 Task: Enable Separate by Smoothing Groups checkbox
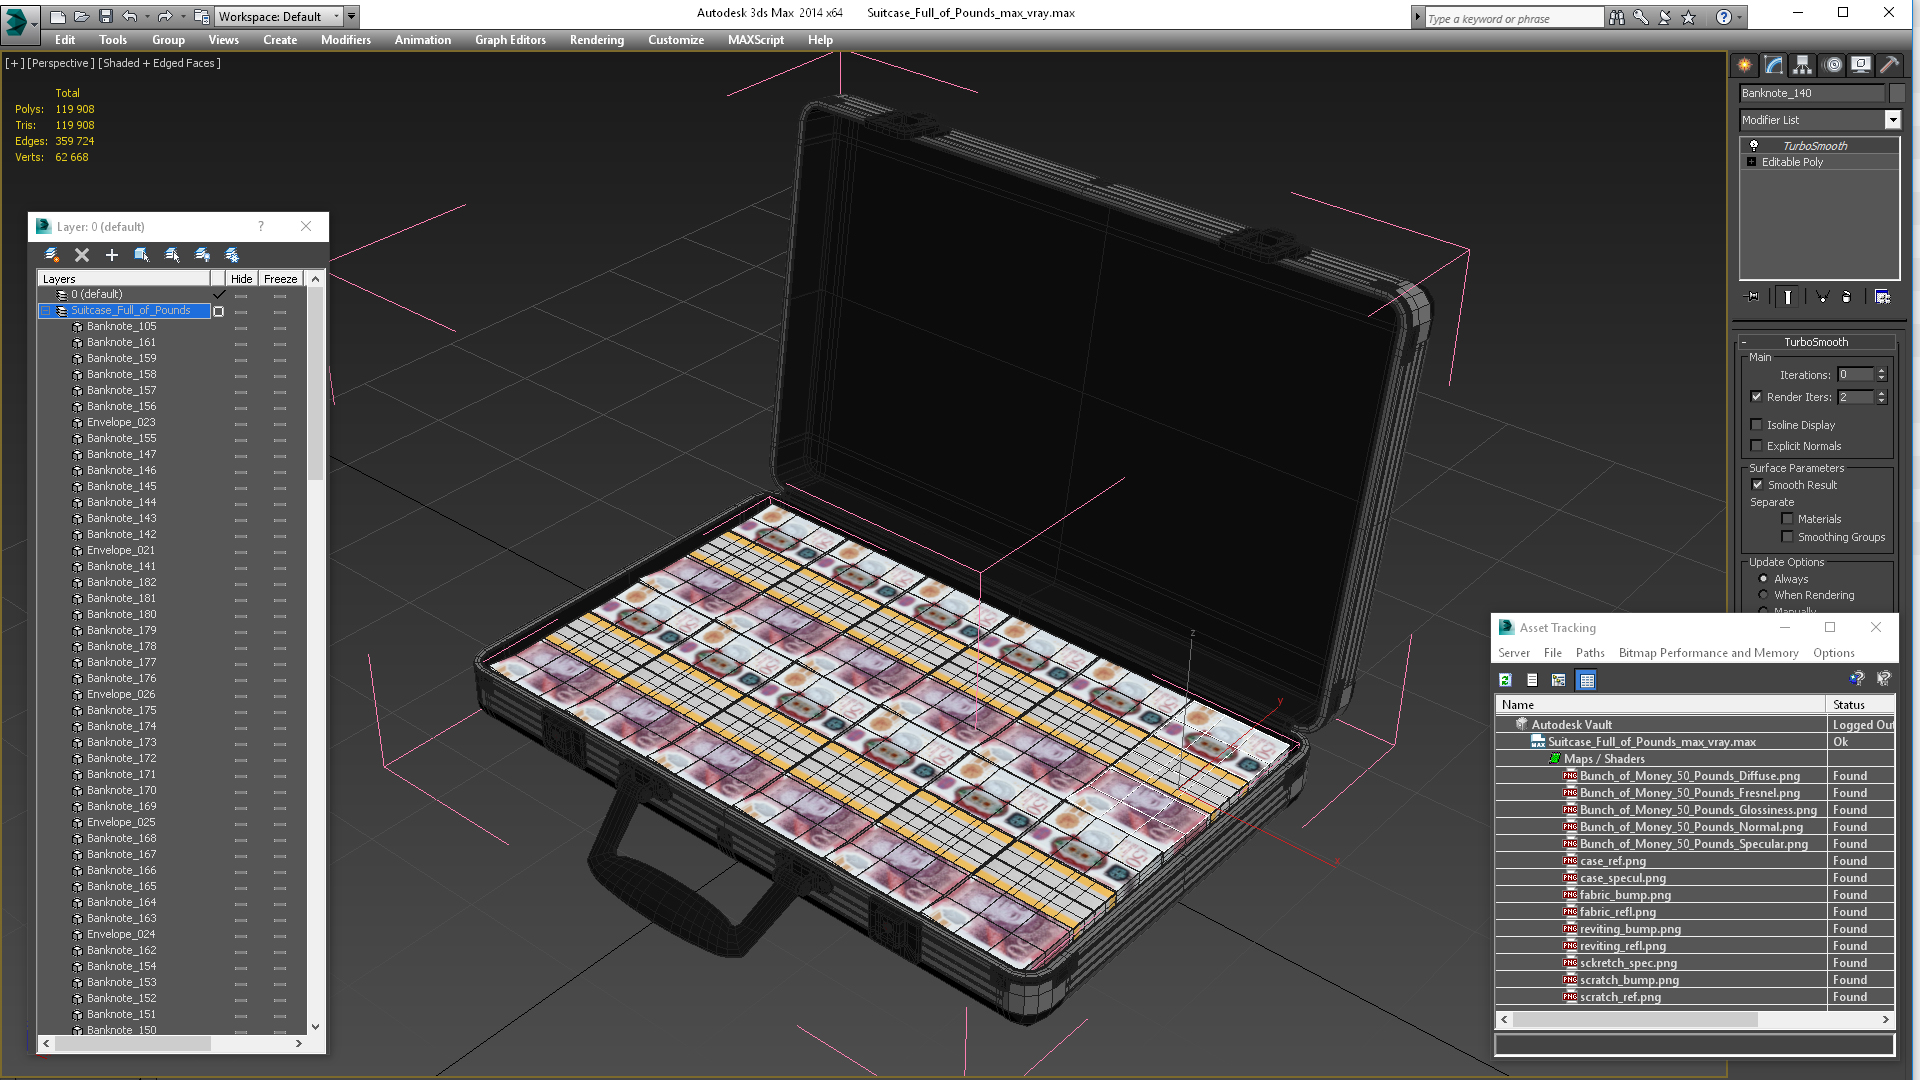point(1788,537)
